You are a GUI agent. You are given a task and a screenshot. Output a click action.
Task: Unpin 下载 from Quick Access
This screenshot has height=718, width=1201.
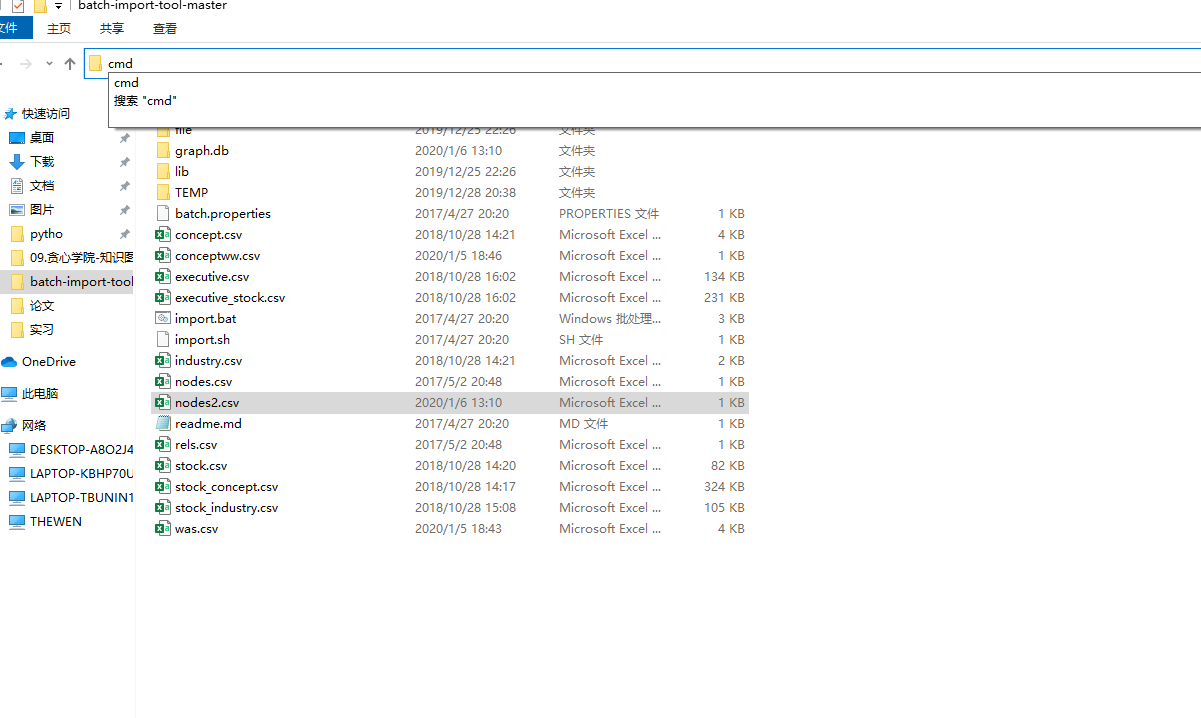pos(123,161)
